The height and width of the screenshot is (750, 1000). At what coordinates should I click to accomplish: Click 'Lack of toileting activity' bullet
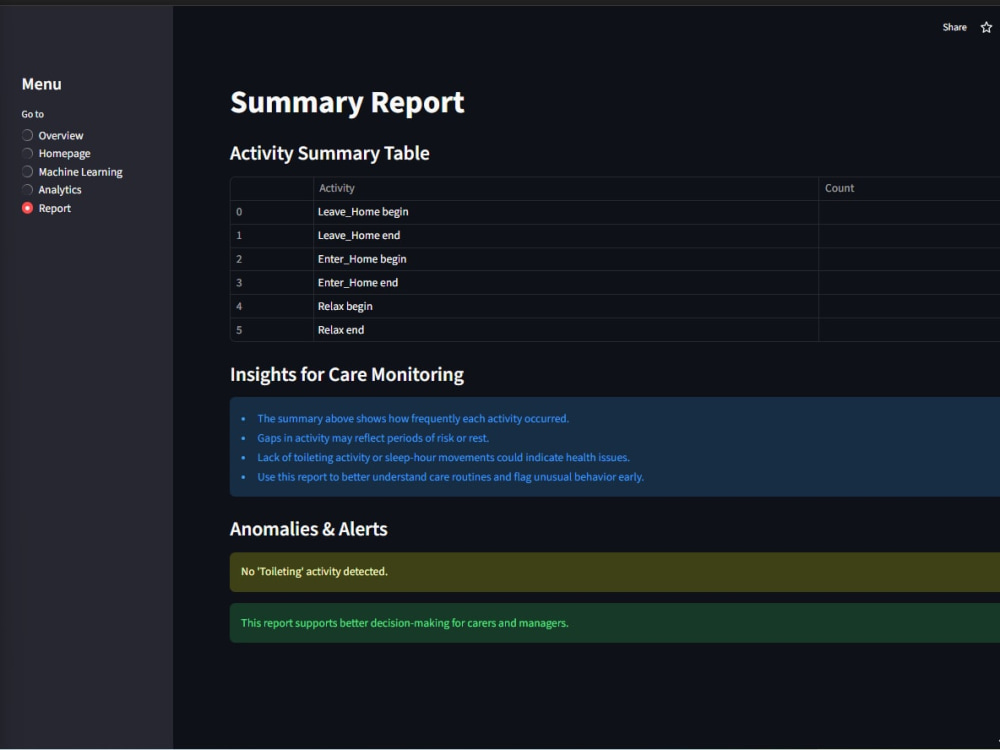point(443,457)
